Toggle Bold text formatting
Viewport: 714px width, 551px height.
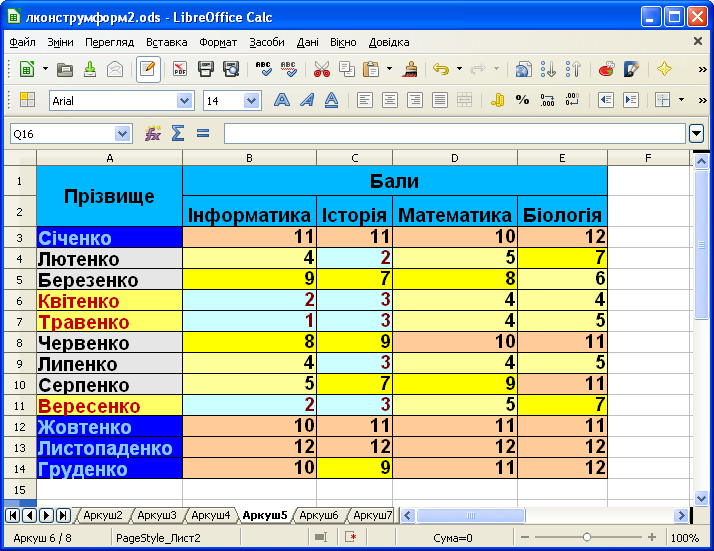coord(282,100)
